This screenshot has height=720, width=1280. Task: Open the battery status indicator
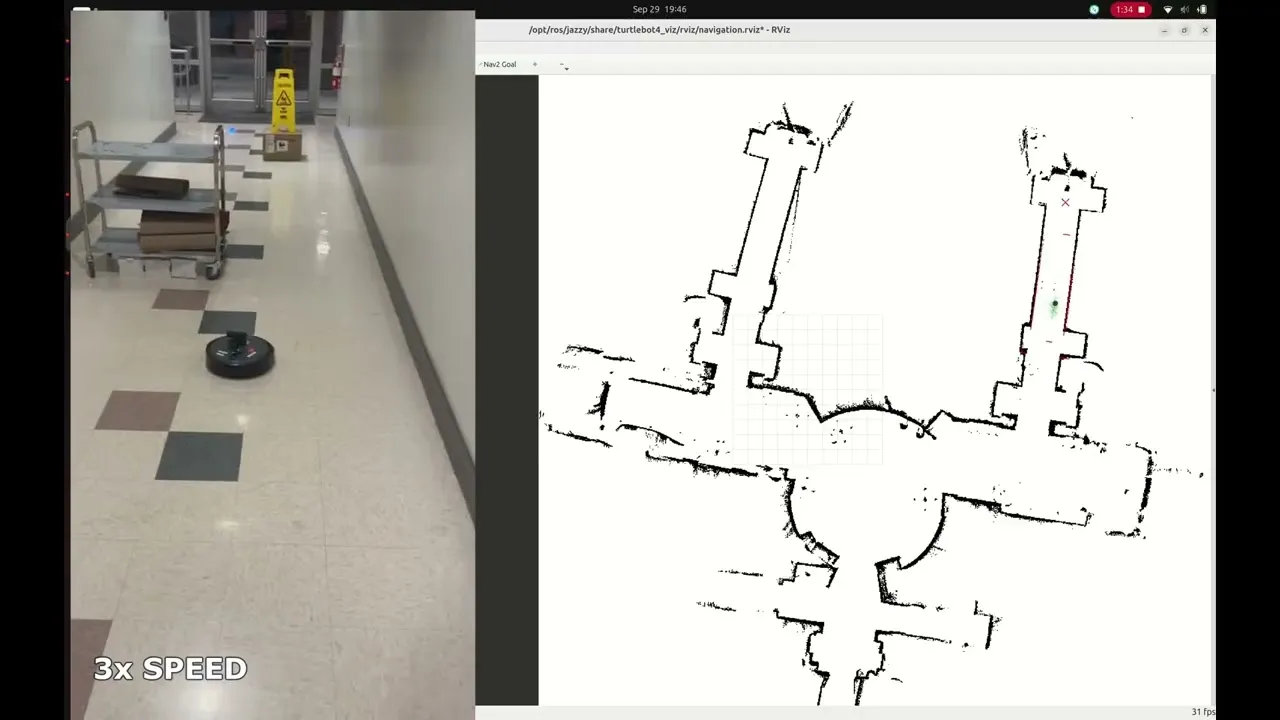tap(1202, 9)
